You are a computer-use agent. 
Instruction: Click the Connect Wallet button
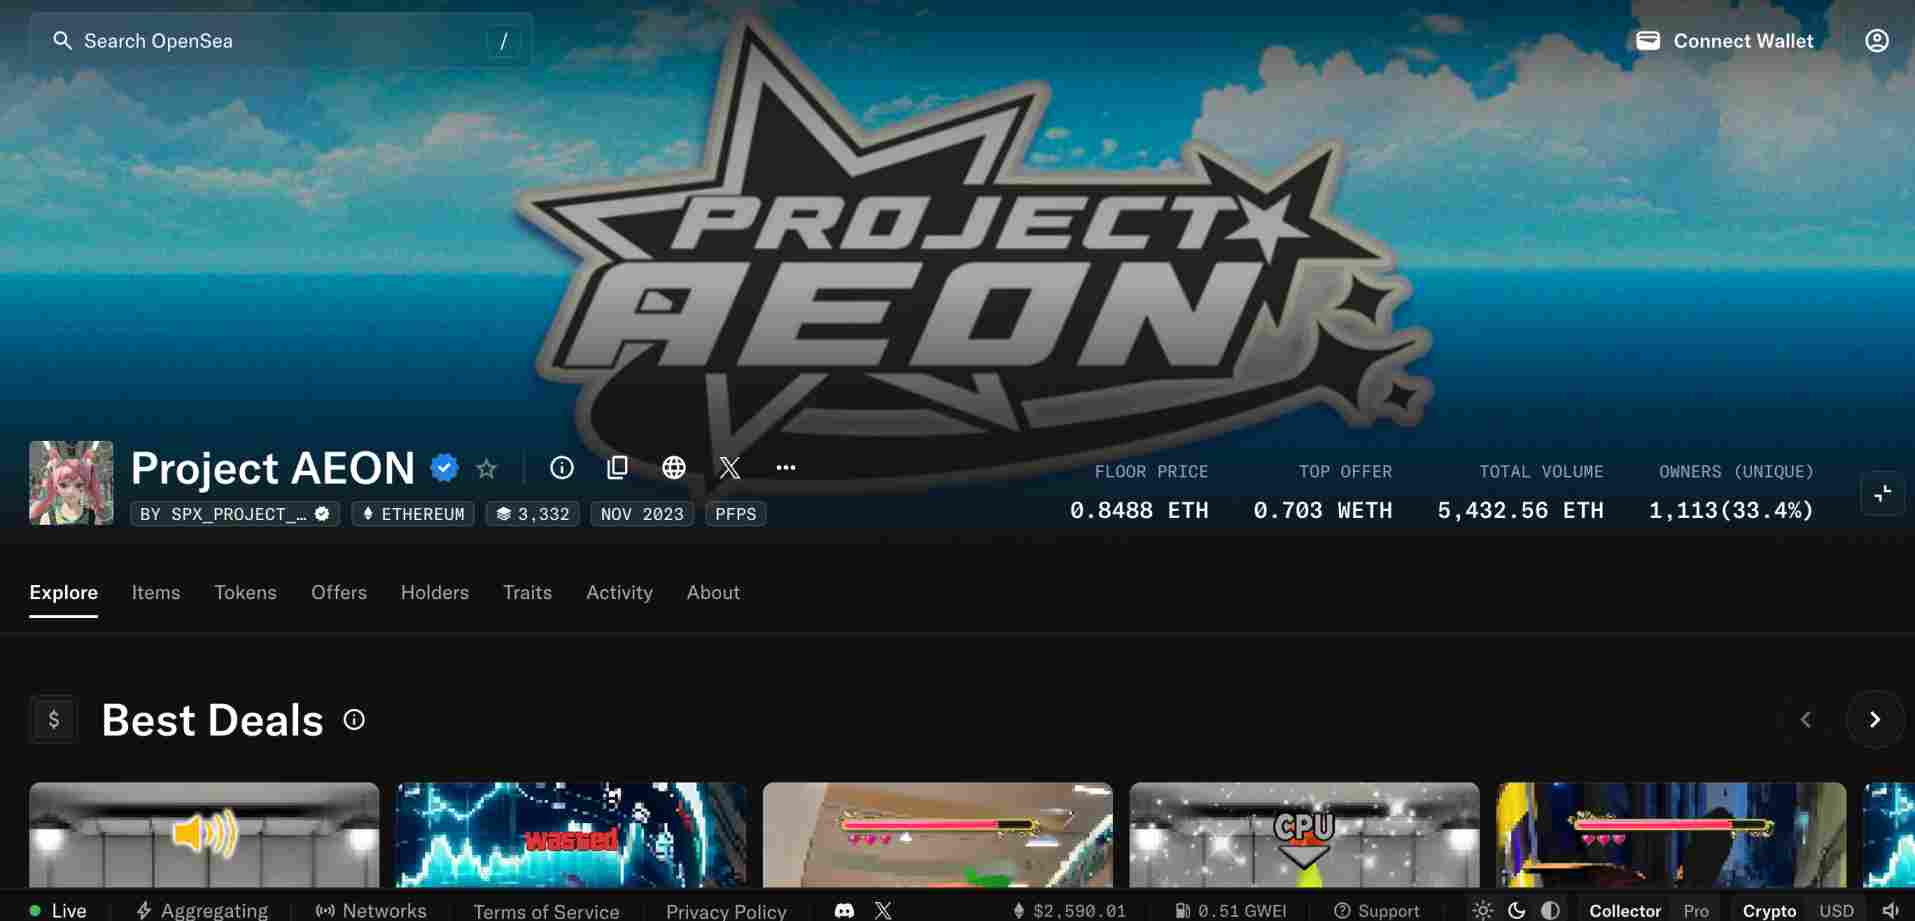1724,41
